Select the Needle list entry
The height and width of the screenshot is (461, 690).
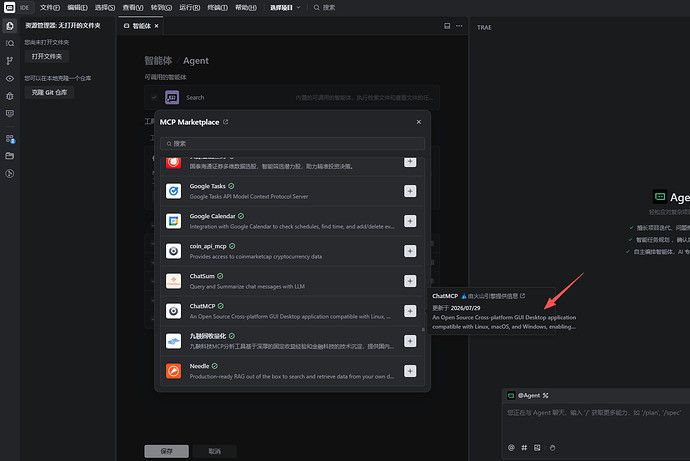[x=291, y=371]
